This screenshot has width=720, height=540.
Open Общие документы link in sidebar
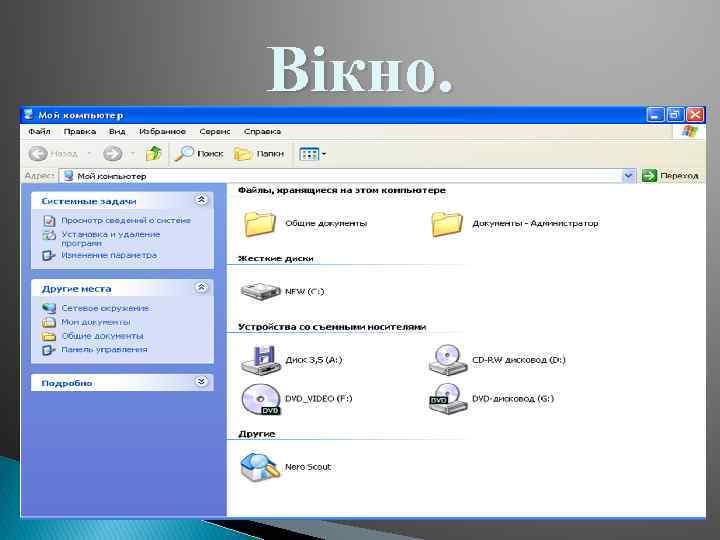tap(103, 336)
